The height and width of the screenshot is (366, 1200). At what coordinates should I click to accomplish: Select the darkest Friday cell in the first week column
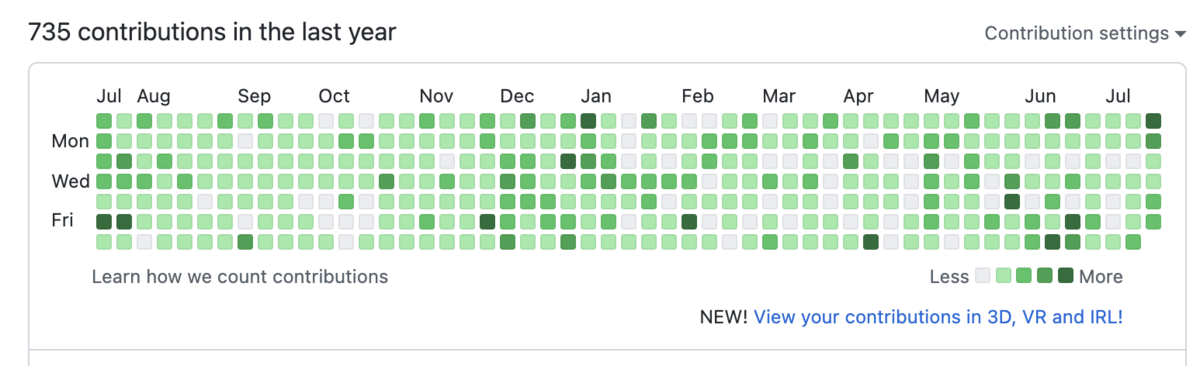pyautogui.click(x=104, y=221)
